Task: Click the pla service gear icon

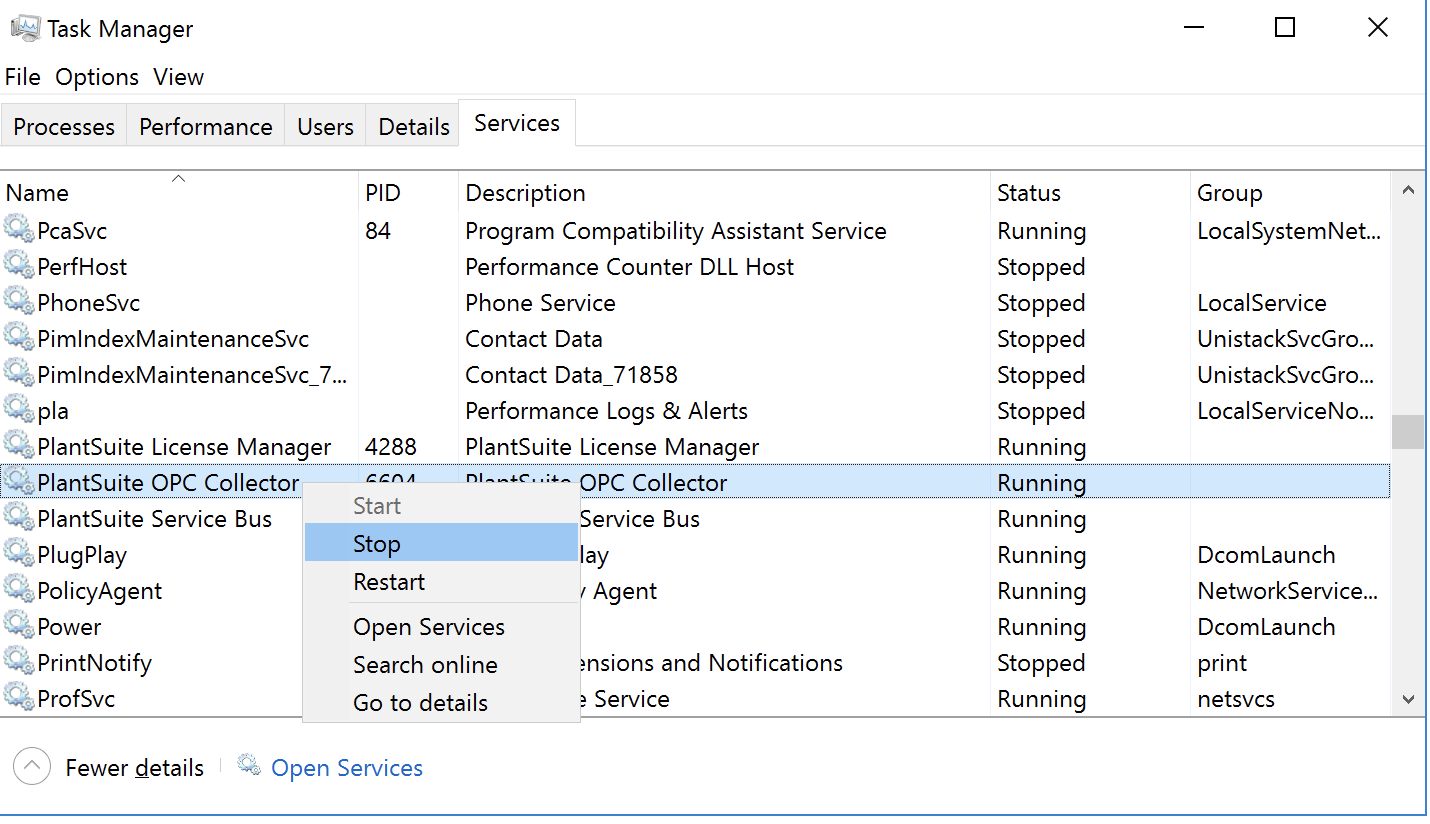Action: pyautogui.click(x=19, y=410)
